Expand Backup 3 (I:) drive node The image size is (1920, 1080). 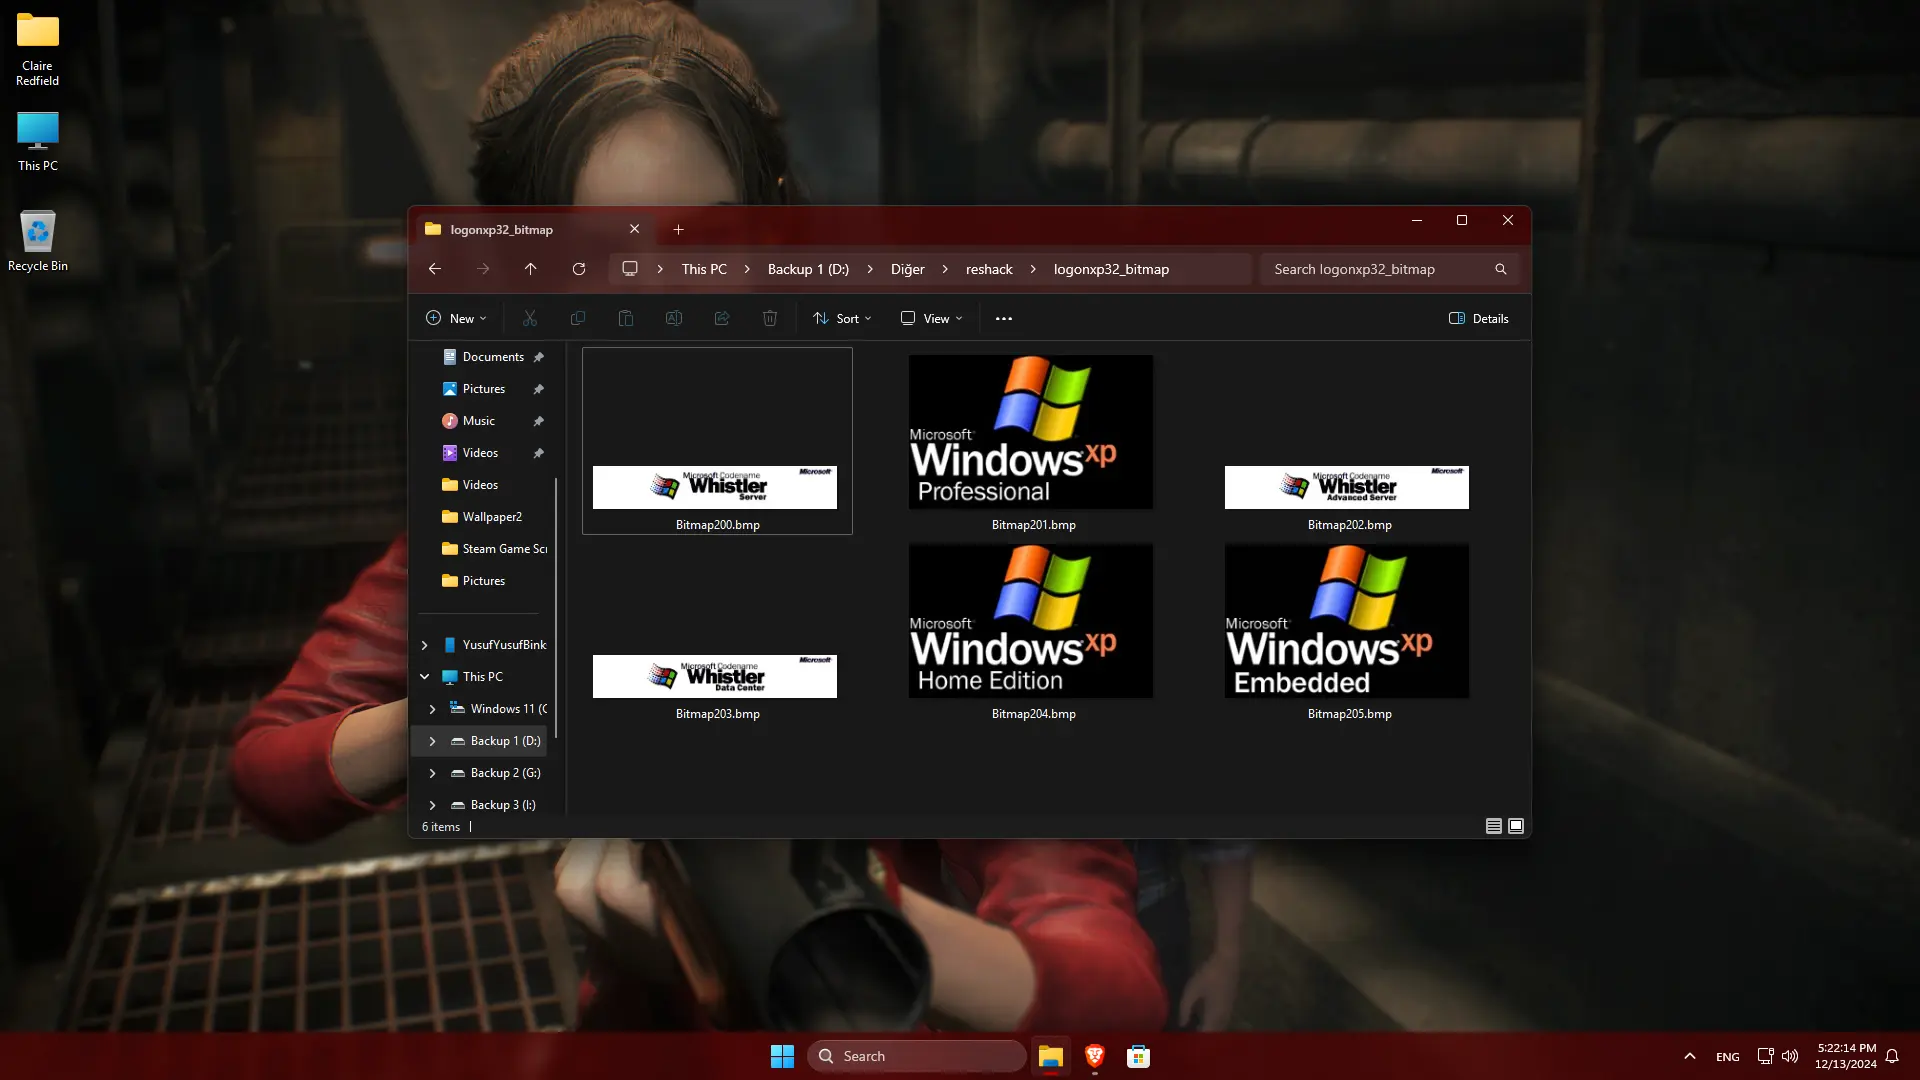click(x=432, y=805)
